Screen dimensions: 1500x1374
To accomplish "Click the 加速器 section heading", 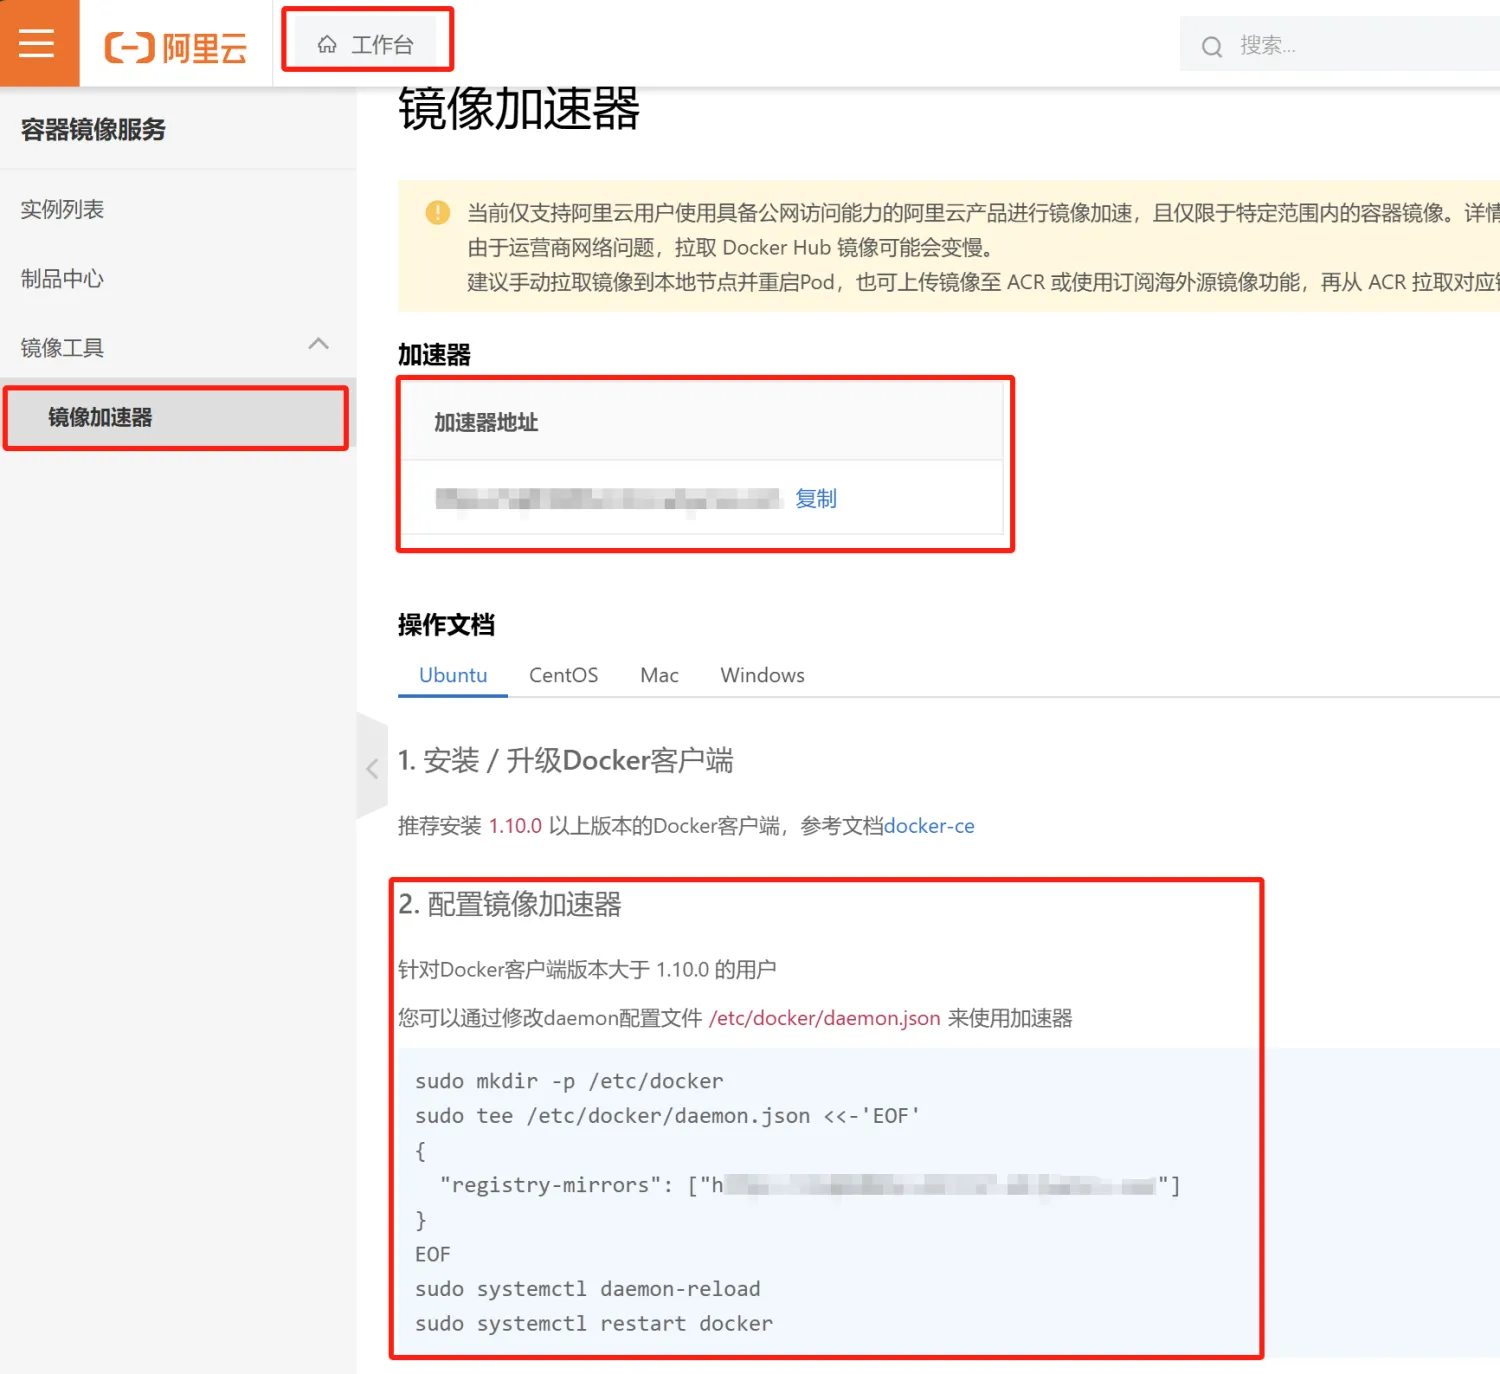I will (x=434, y=355).
